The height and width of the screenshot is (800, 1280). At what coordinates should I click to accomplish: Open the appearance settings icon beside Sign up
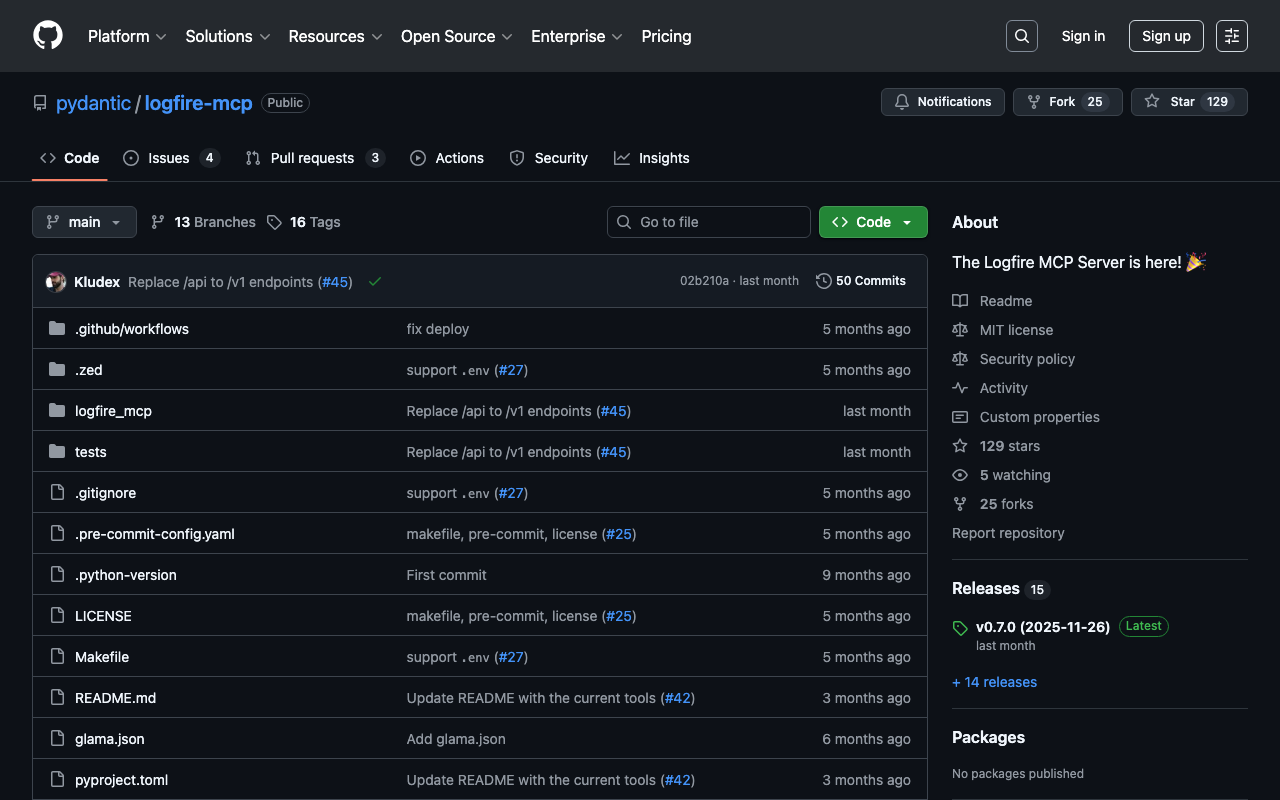[x=1231, y=36]
